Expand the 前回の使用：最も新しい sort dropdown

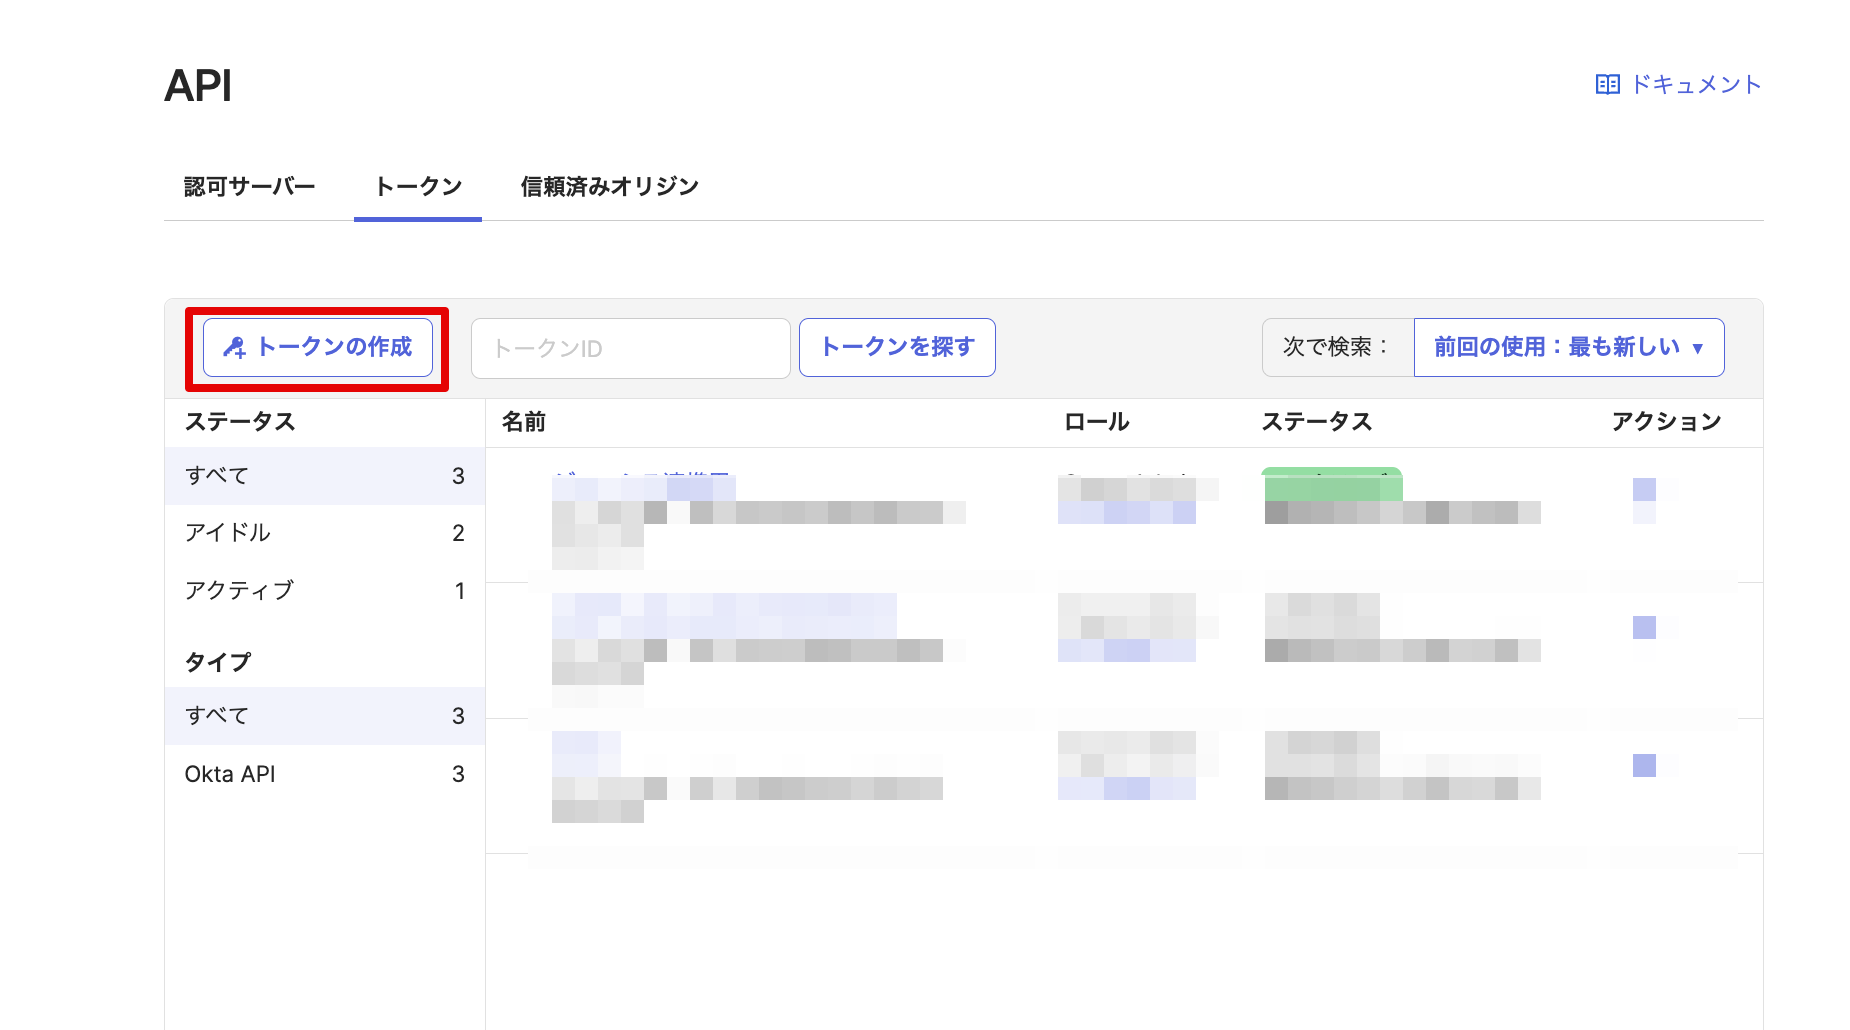point(1568,347)
